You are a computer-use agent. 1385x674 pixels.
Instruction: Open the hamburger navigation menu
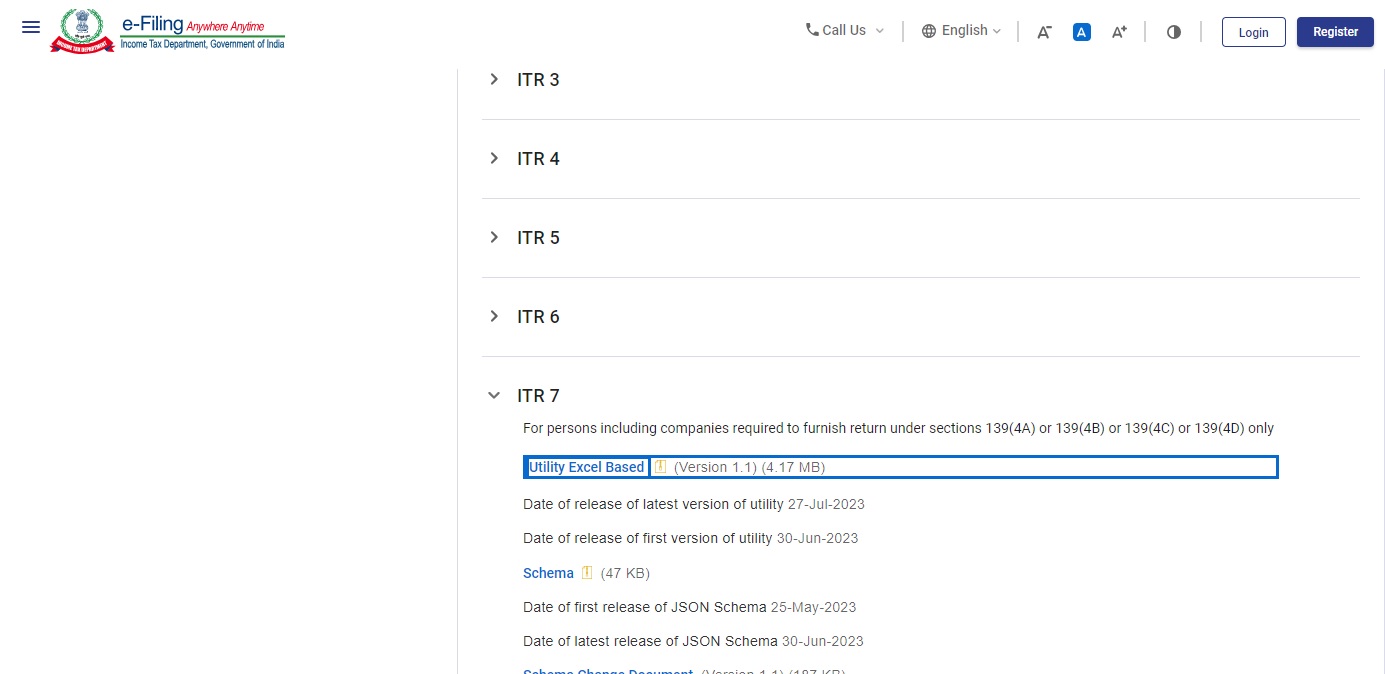coord(30,27)
